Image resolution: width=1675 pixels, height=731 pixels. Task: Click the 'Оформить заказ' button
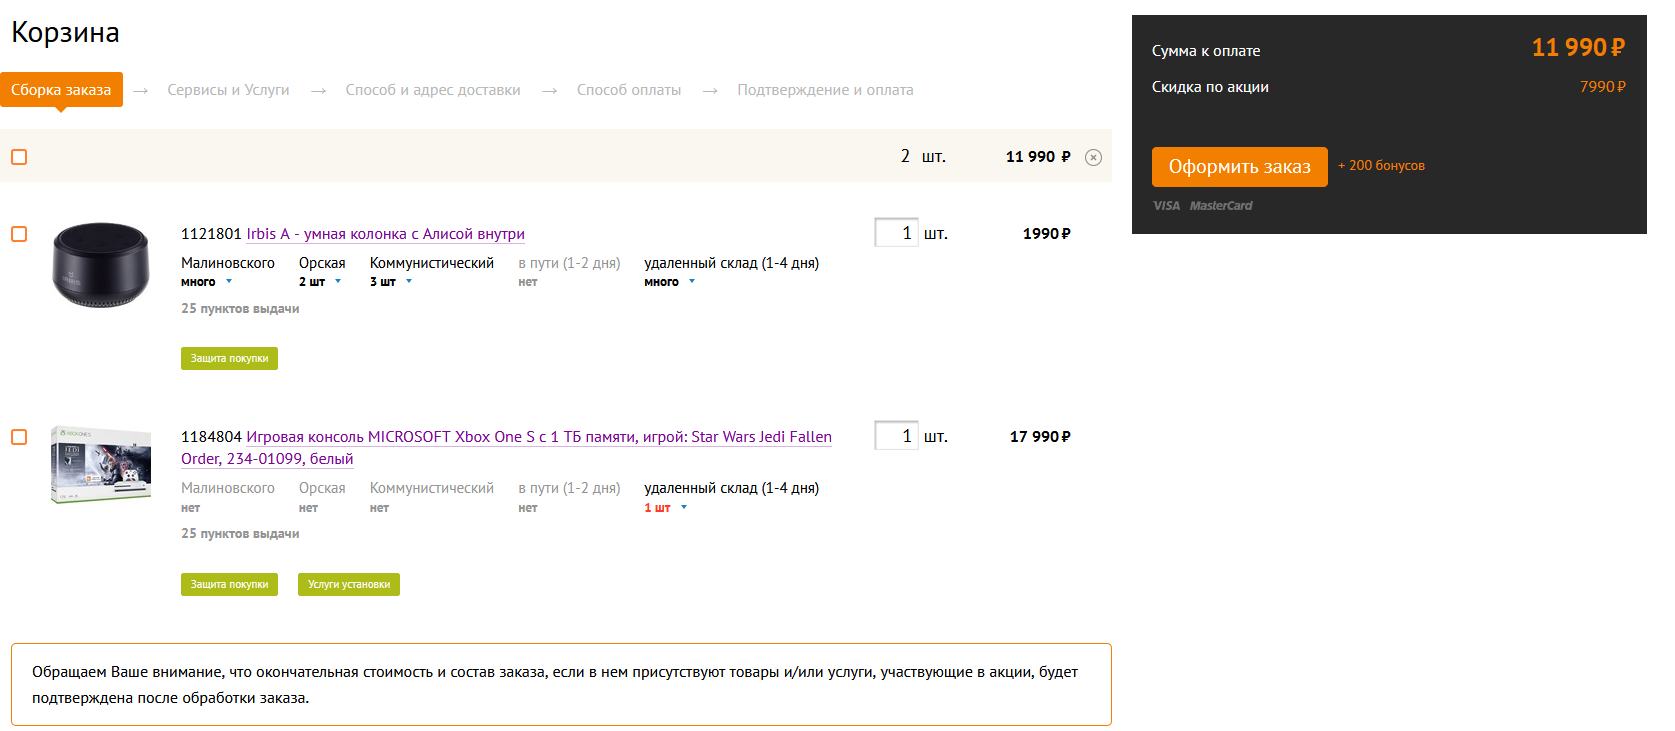tap(1240, 167)
